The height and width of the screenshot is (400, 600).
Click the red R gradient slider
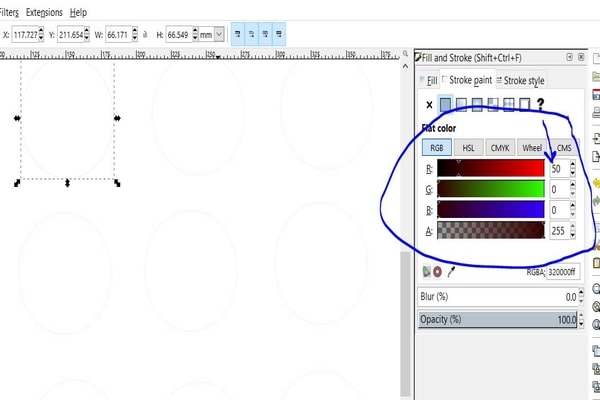click(491, 168)
